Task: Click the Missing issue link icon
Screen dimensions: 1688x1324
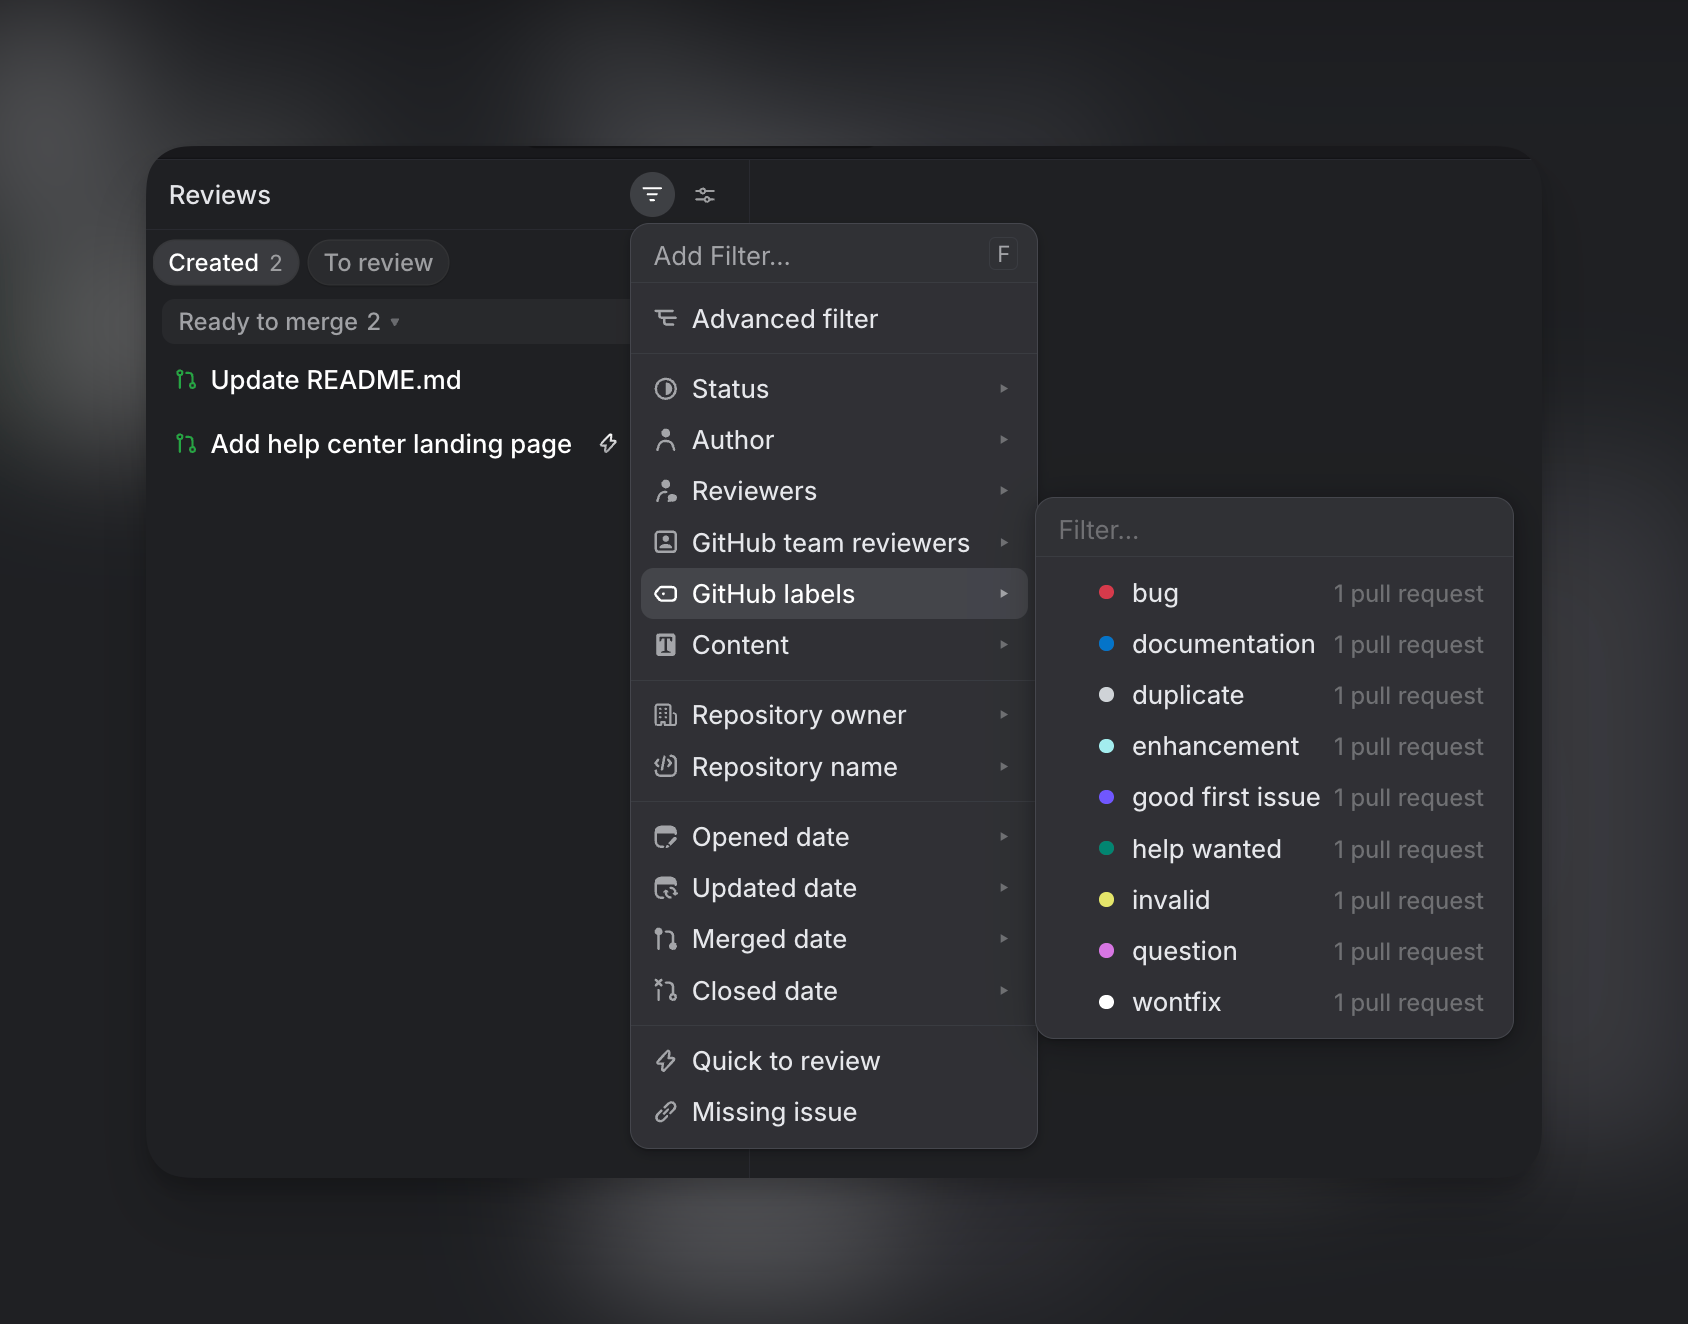Action: (665, 1112)
